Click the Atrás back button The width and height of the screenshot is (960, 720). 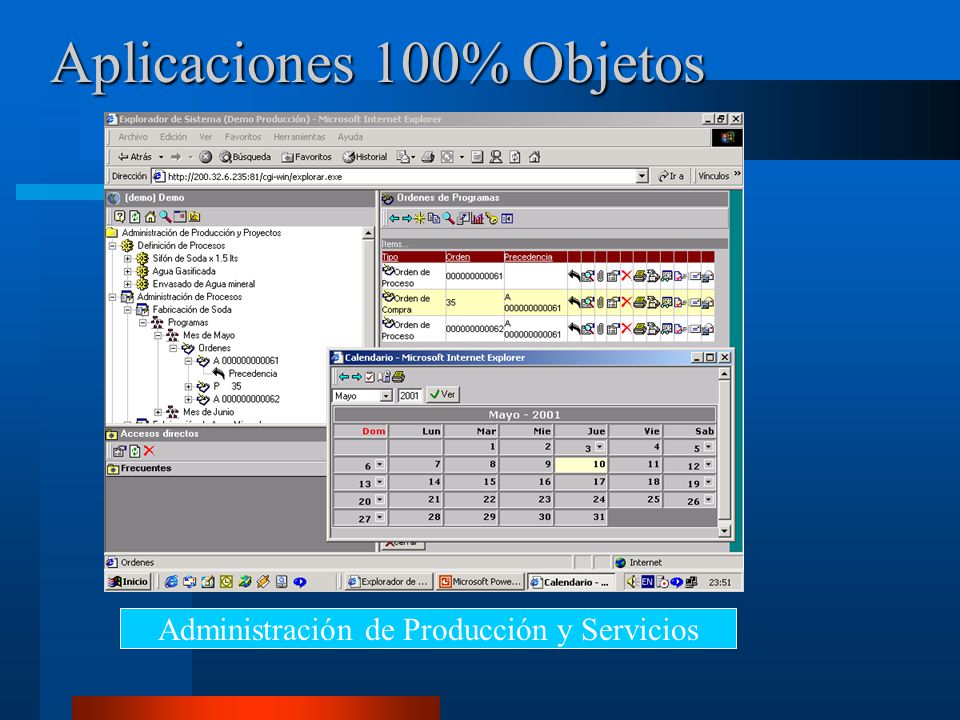pyautogui.click(x=135, y=157)
